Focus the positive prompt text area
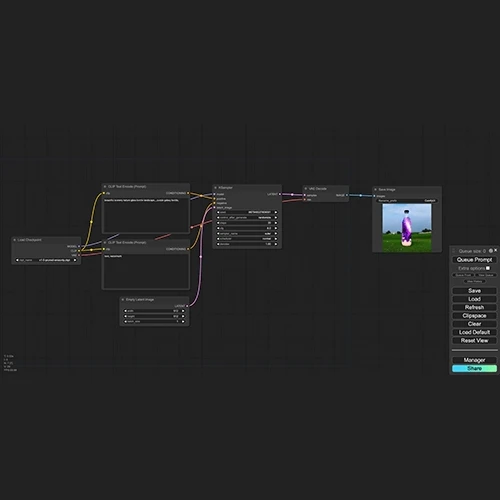This screenshot has width=500, height=500. 146,215
